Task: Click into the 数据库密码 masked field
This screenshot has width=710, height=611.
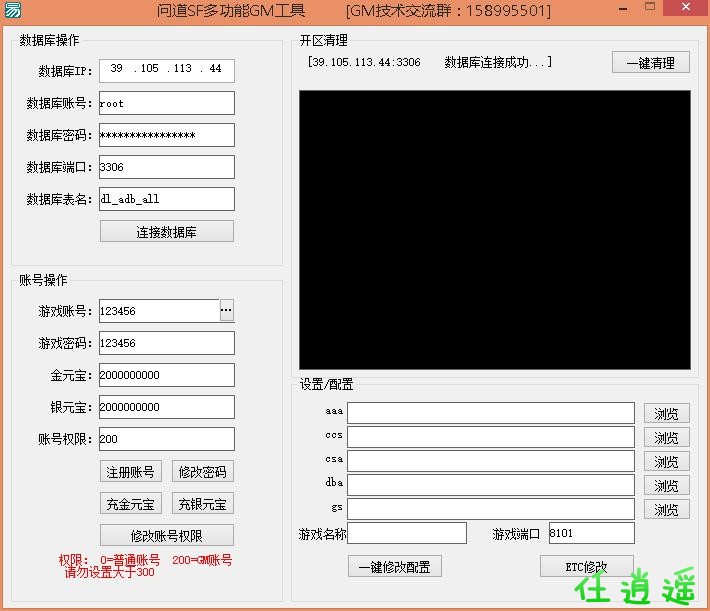Action: (x=166, y=135)
